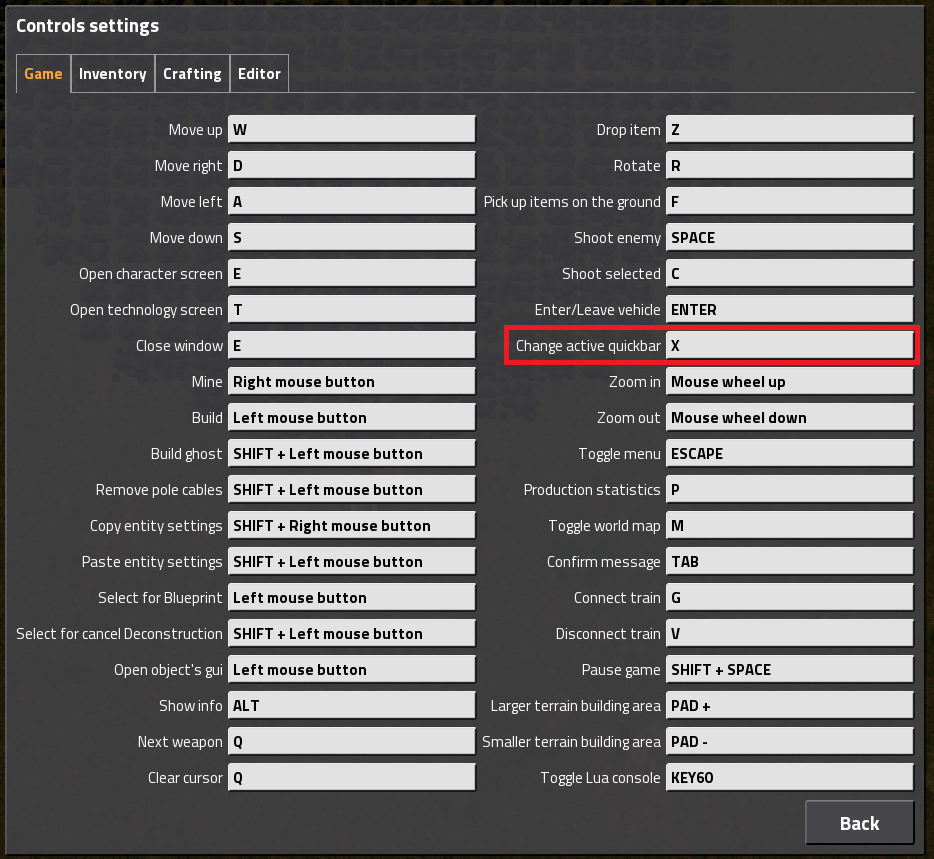This screenshot has height=859, width=934.
Task: Change the Toggle menu ESCAPE binding
Action: [789, 453]
